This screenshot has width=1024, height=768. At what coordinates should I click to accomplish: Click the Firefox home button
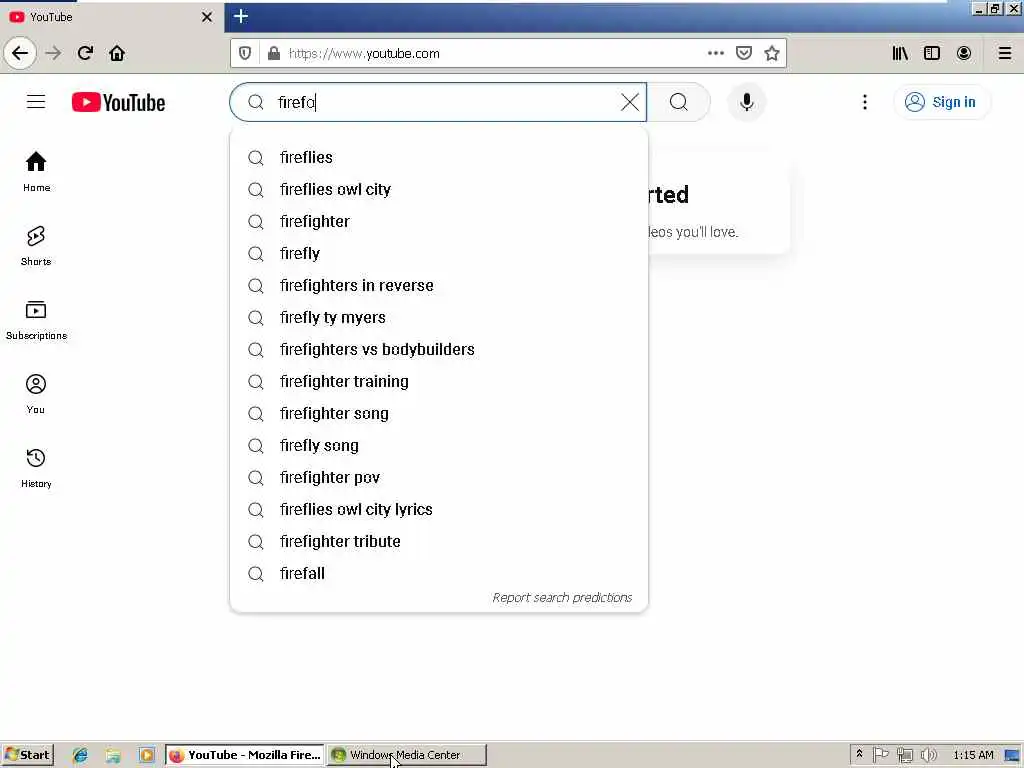point(117,53)
